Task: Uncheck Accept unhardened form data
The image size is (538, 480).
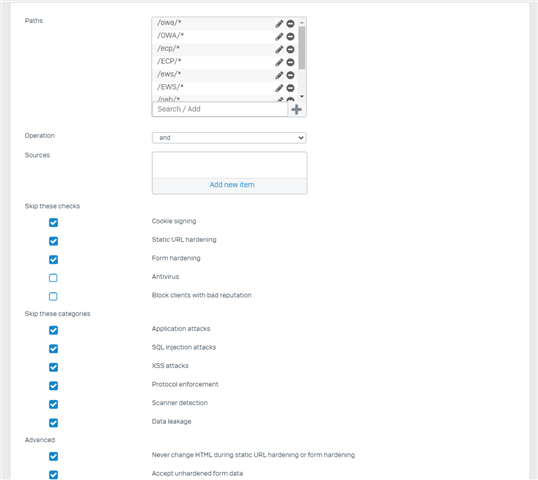Action: click(x=53, y=475)
